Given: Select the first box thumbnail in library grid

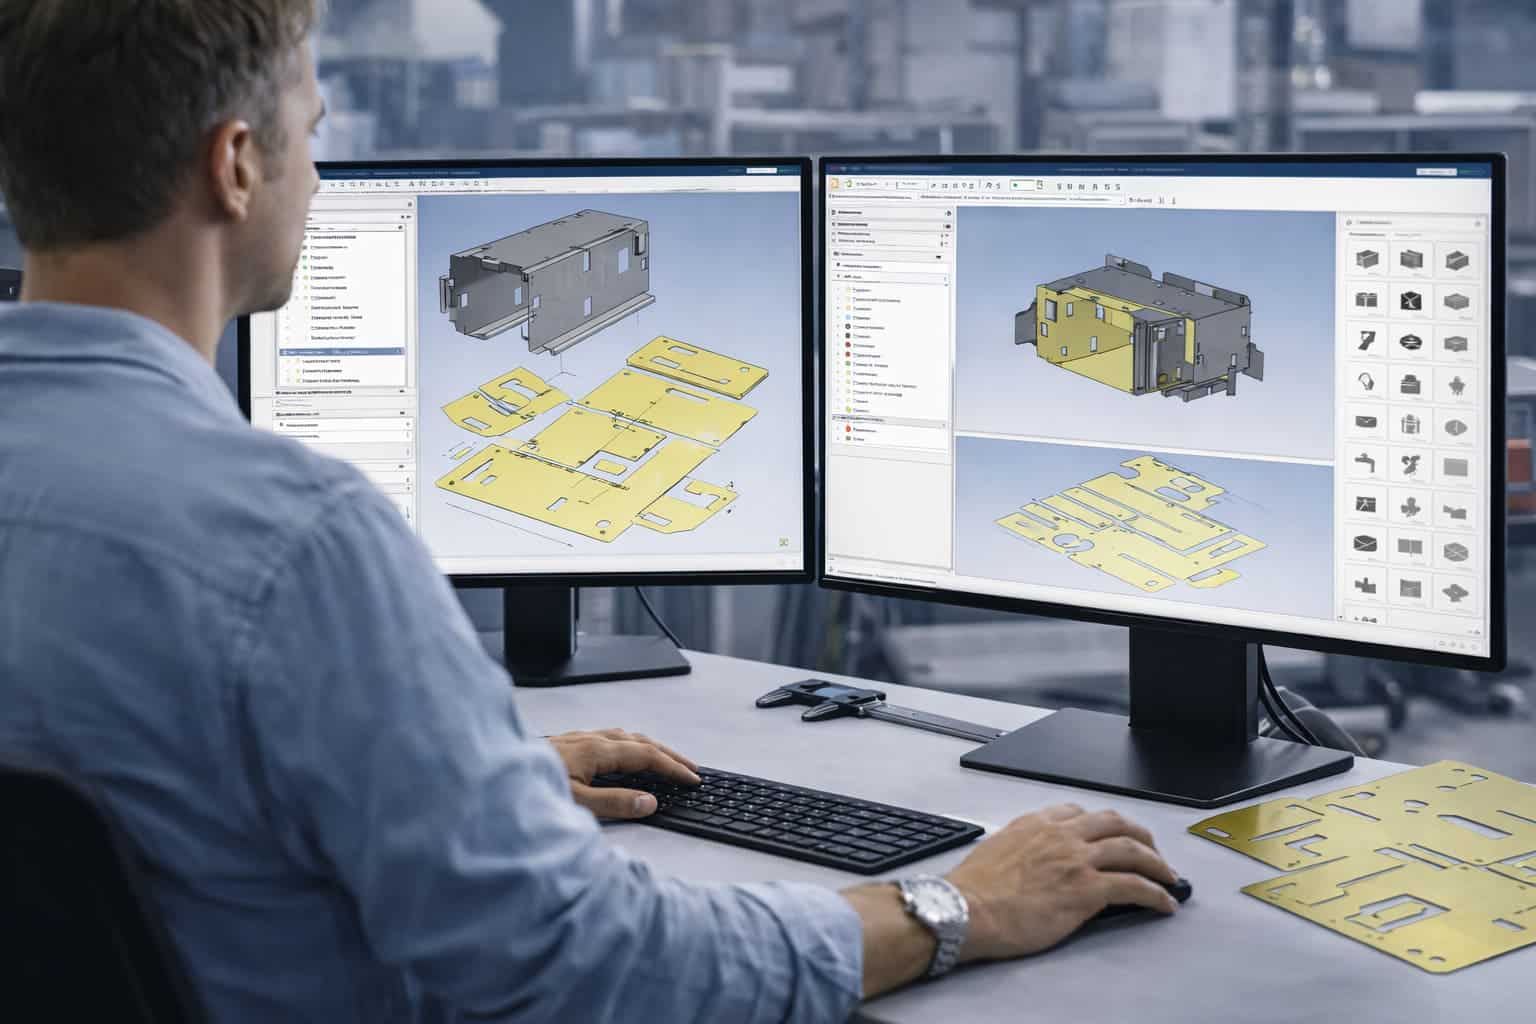Looking at the screenshot, I should coord(1366,259).
